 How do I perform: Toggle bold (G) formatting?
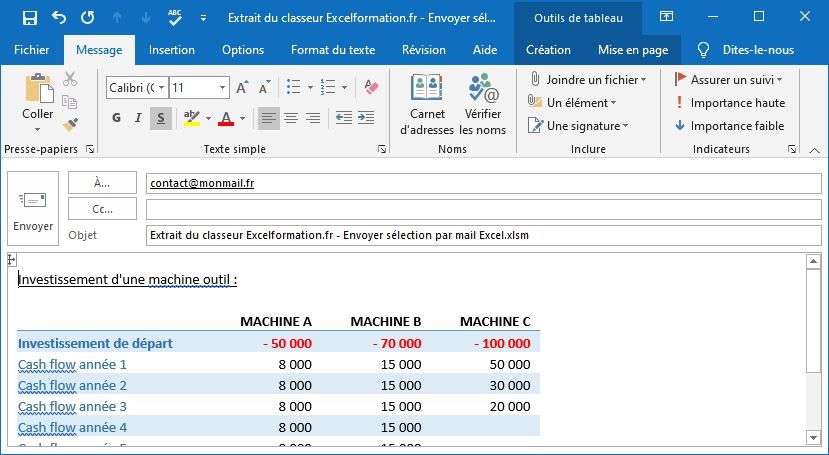(116, 118)
